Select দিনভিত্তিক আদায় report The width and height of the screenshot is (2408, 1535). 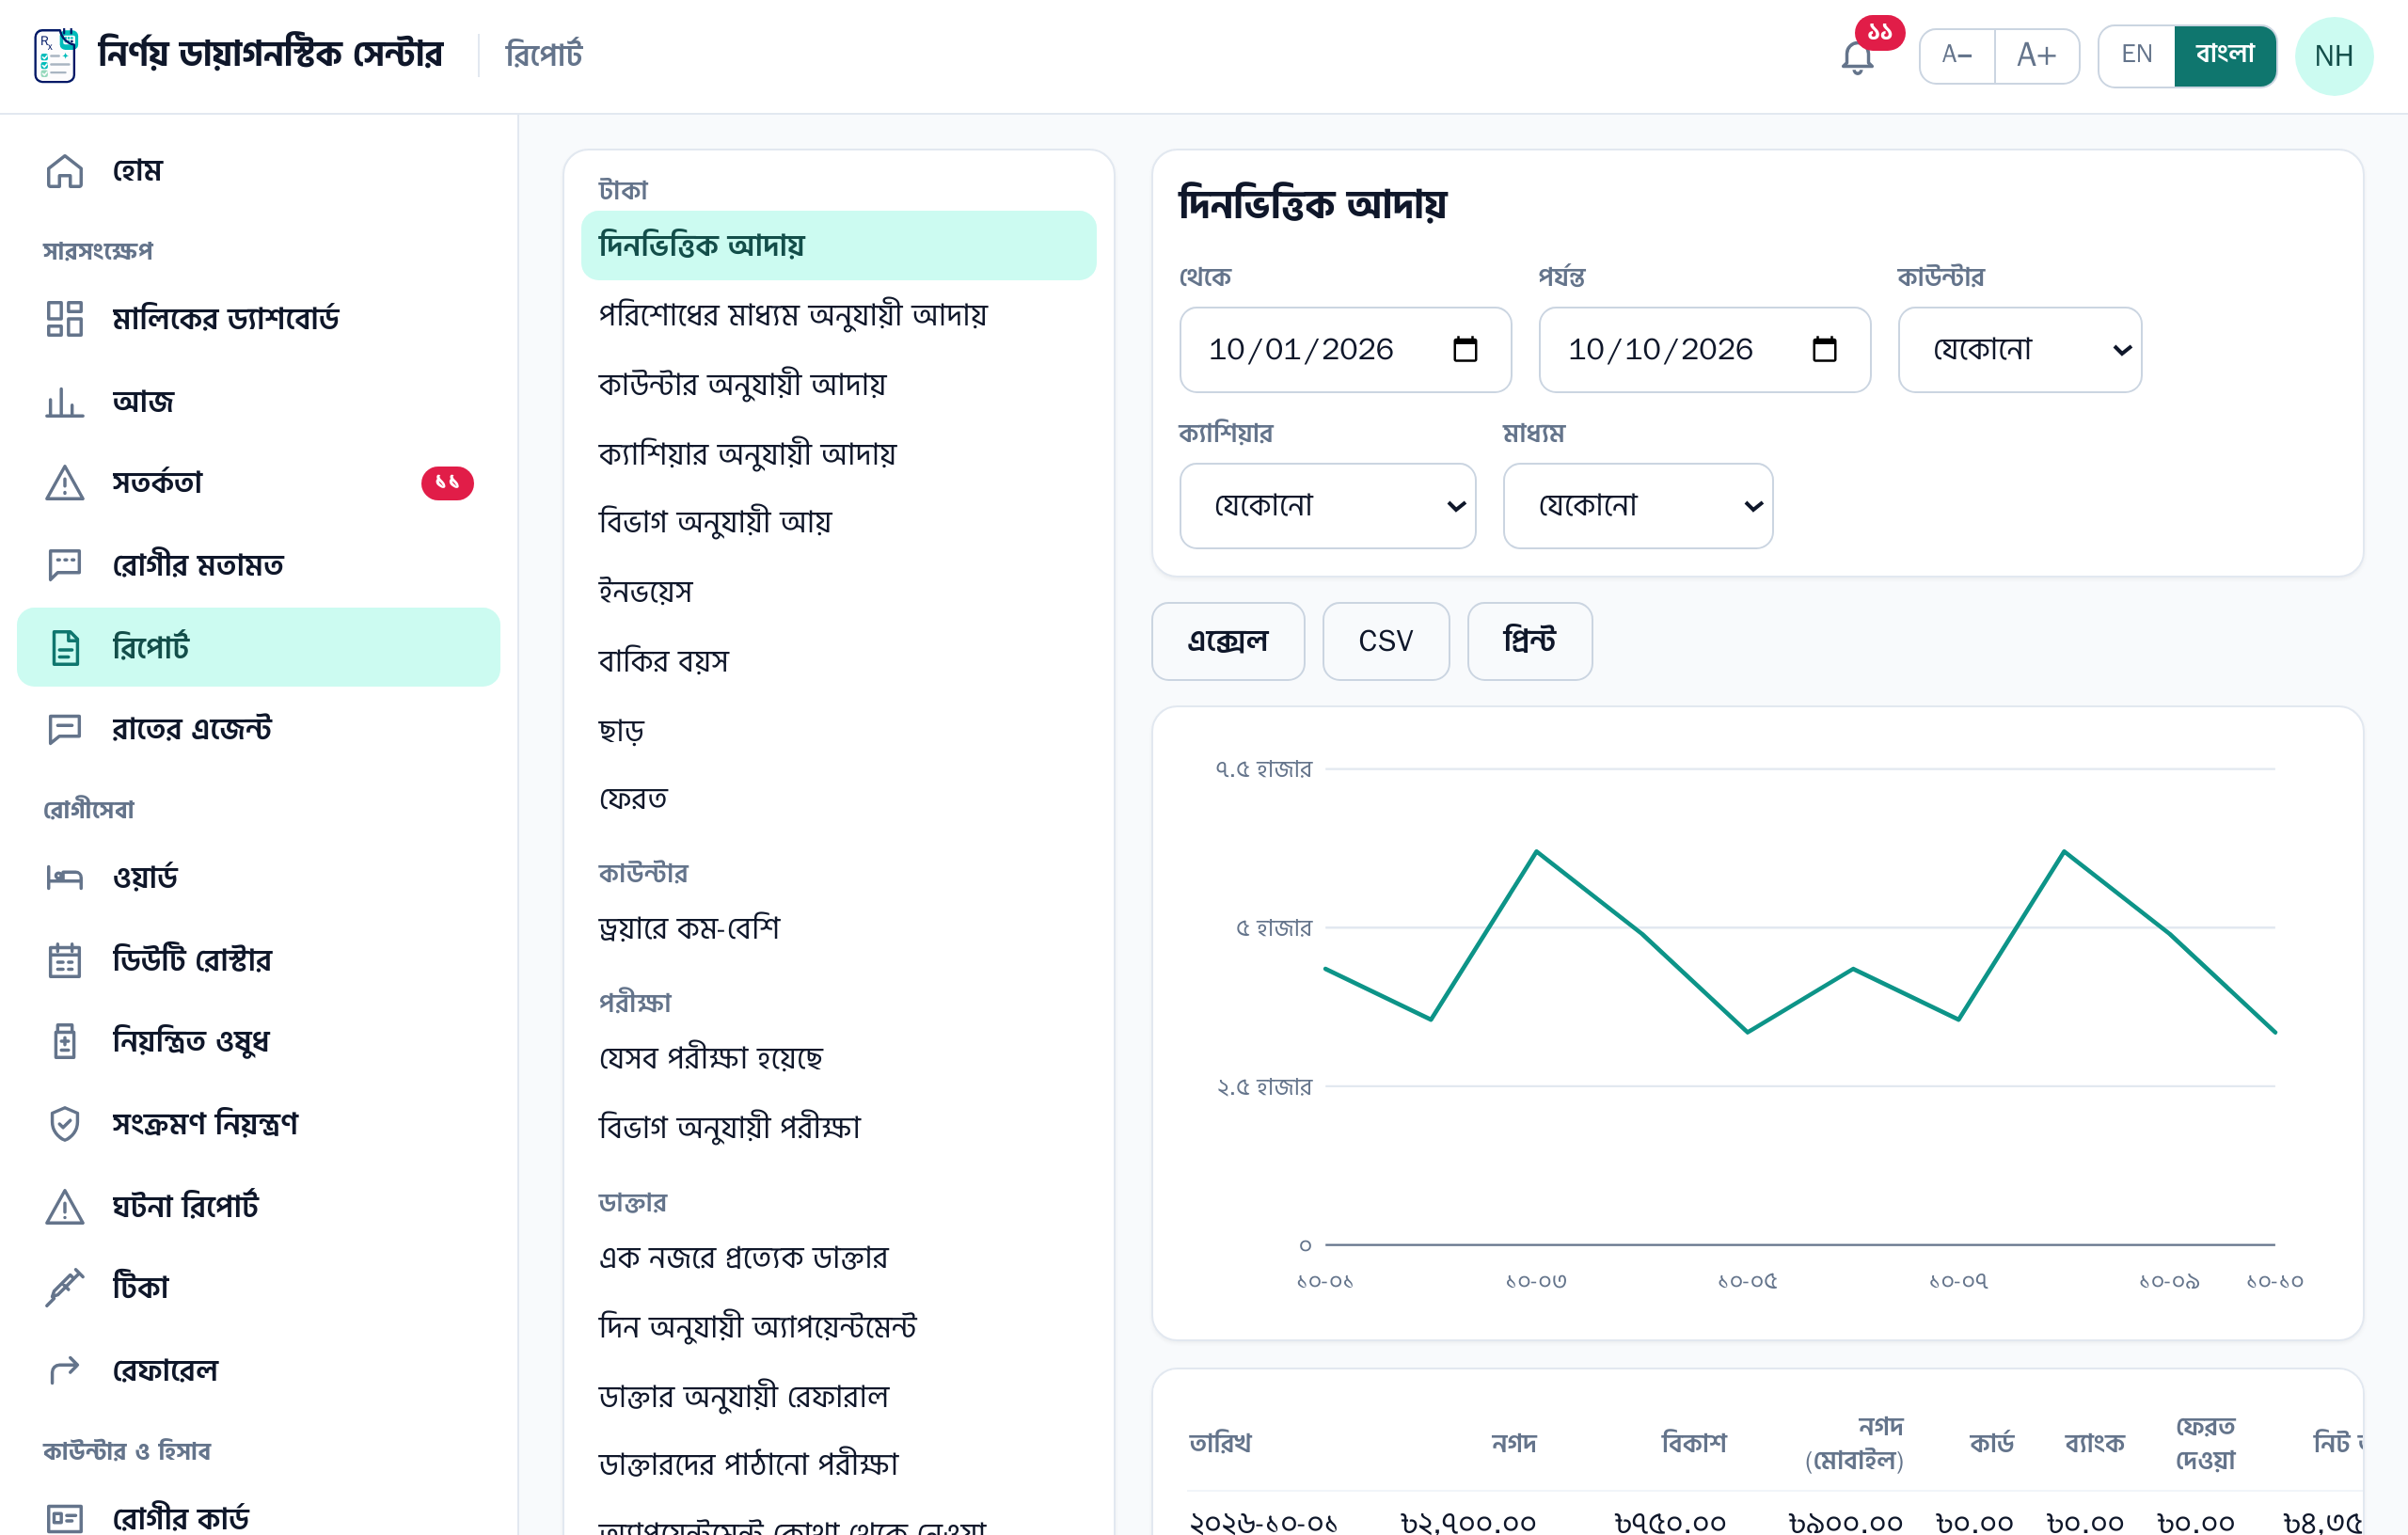tap(838, 245)
